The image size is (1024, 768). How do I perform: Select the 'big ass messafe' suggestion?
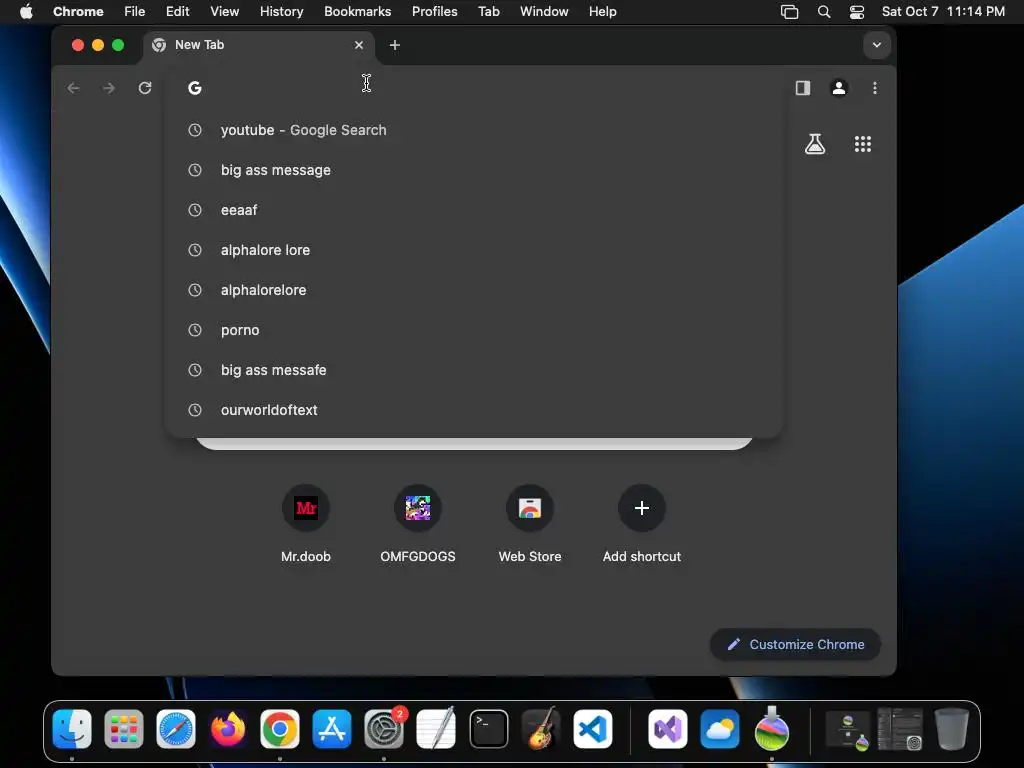474,370
